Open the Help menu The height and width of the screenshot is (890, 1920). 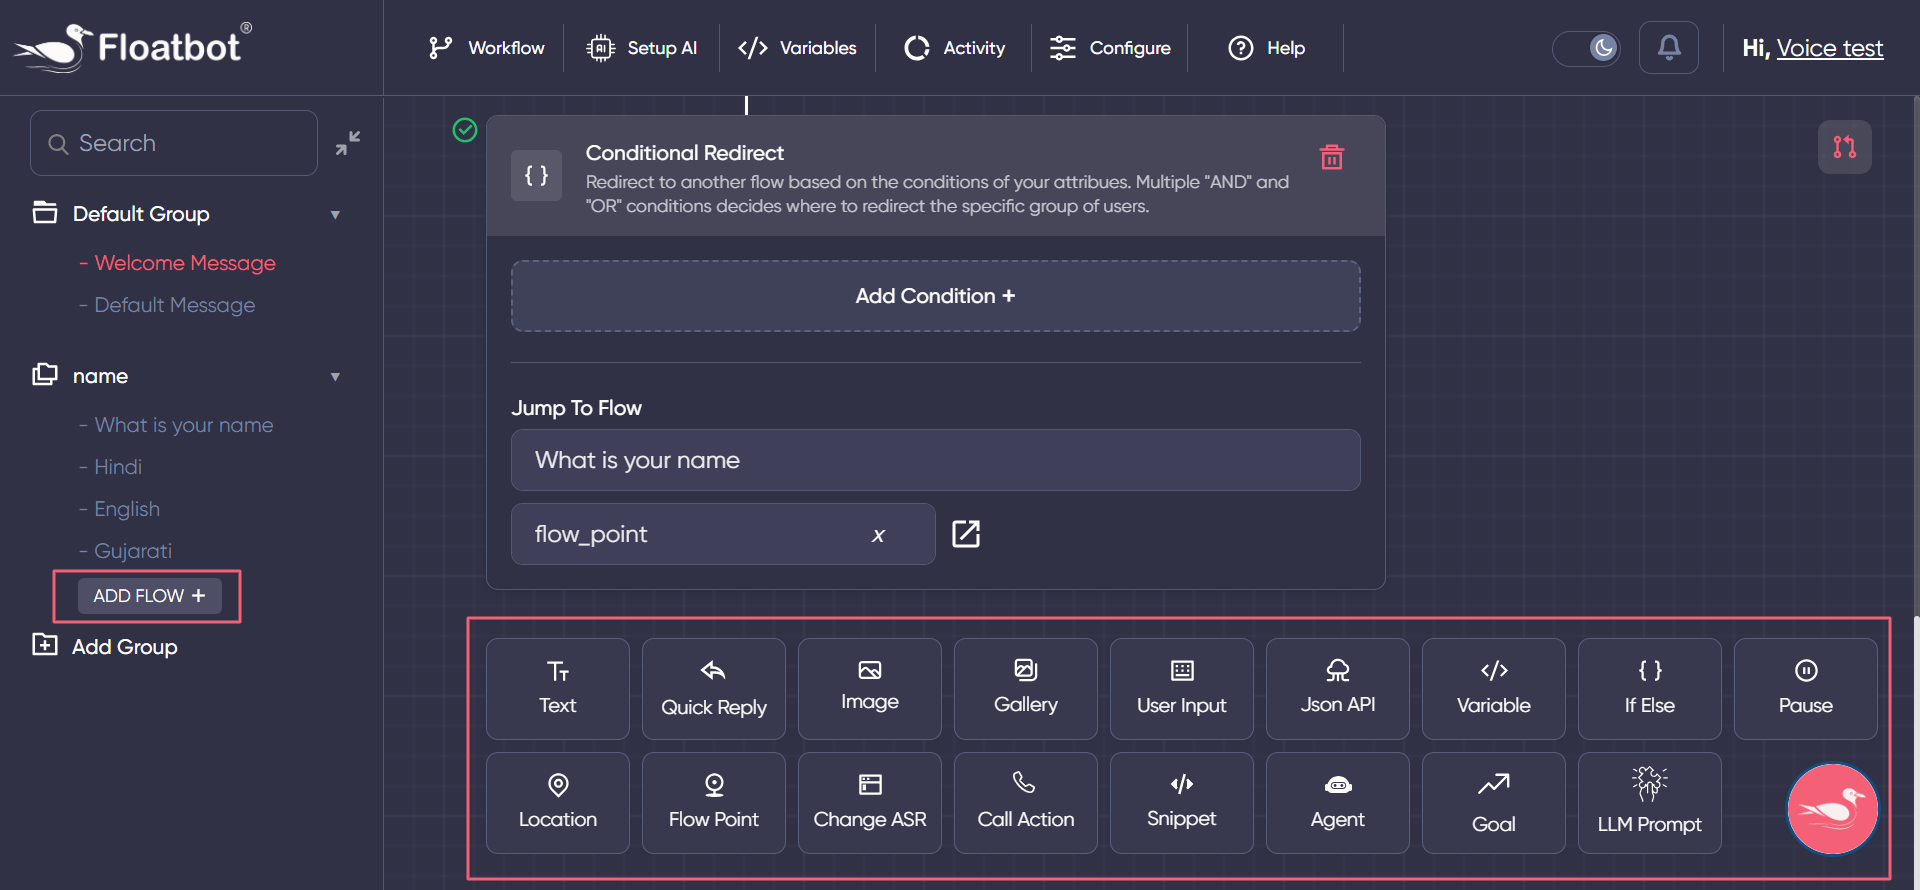1267,48
